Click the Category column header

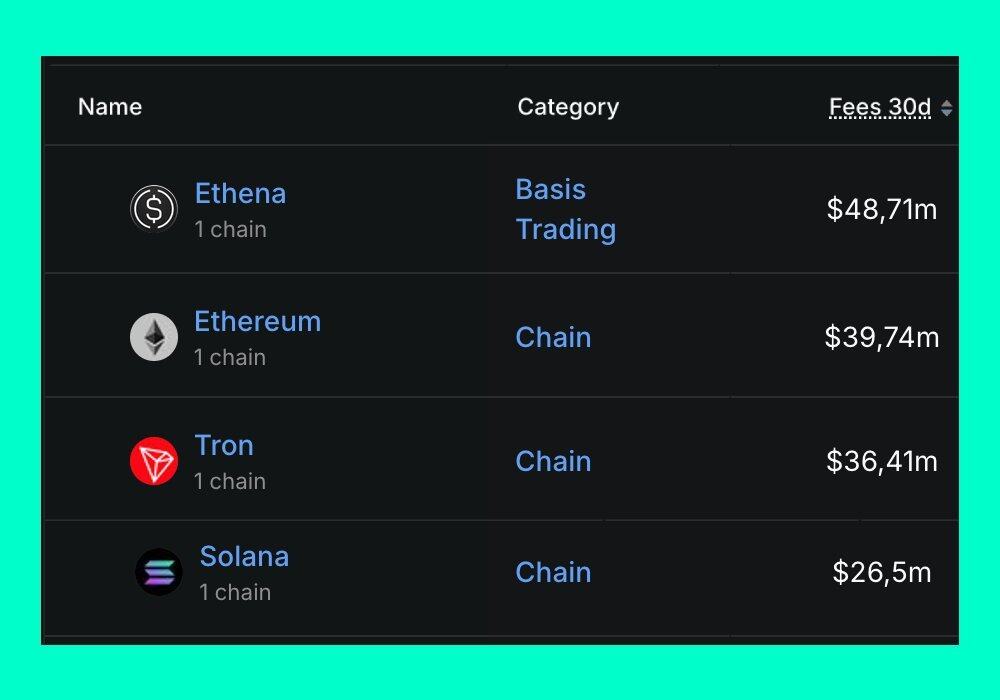(568, 107)
